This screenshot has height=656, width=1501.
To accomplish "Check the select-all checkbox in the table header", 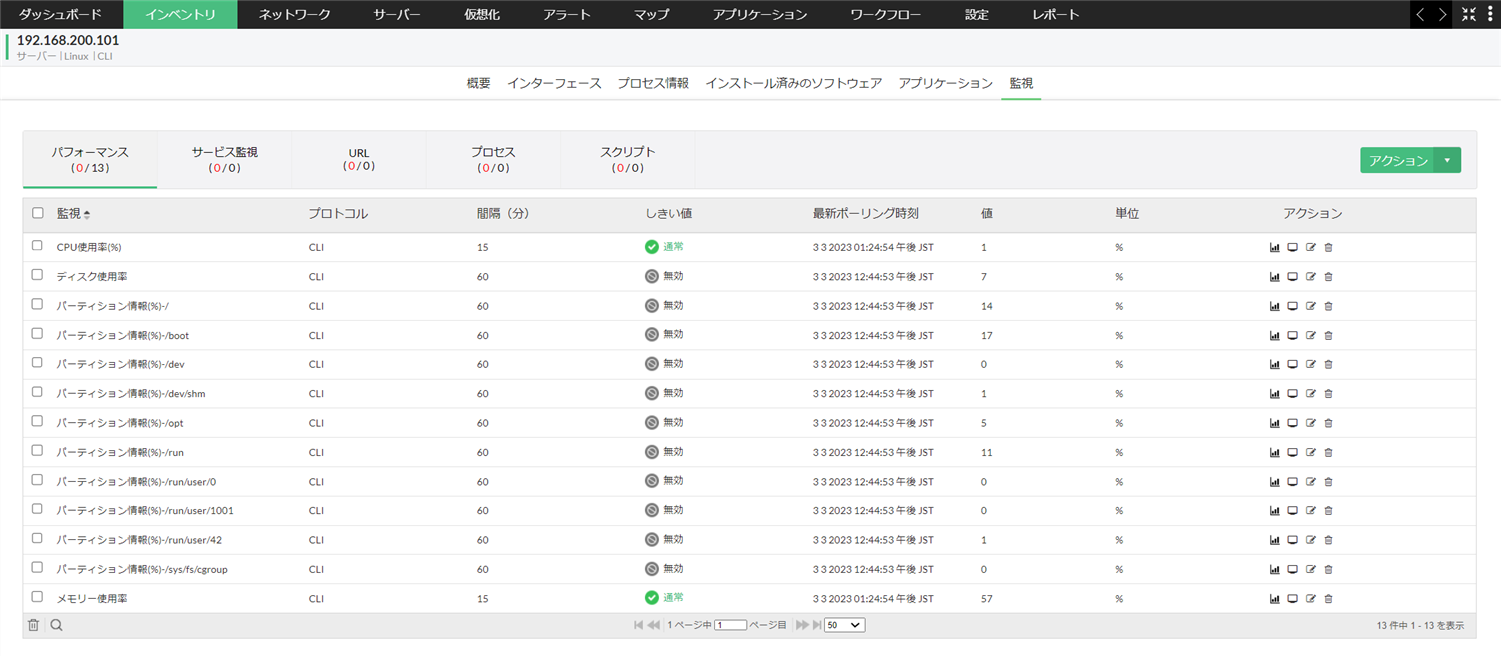I will (x=37, y=213).
